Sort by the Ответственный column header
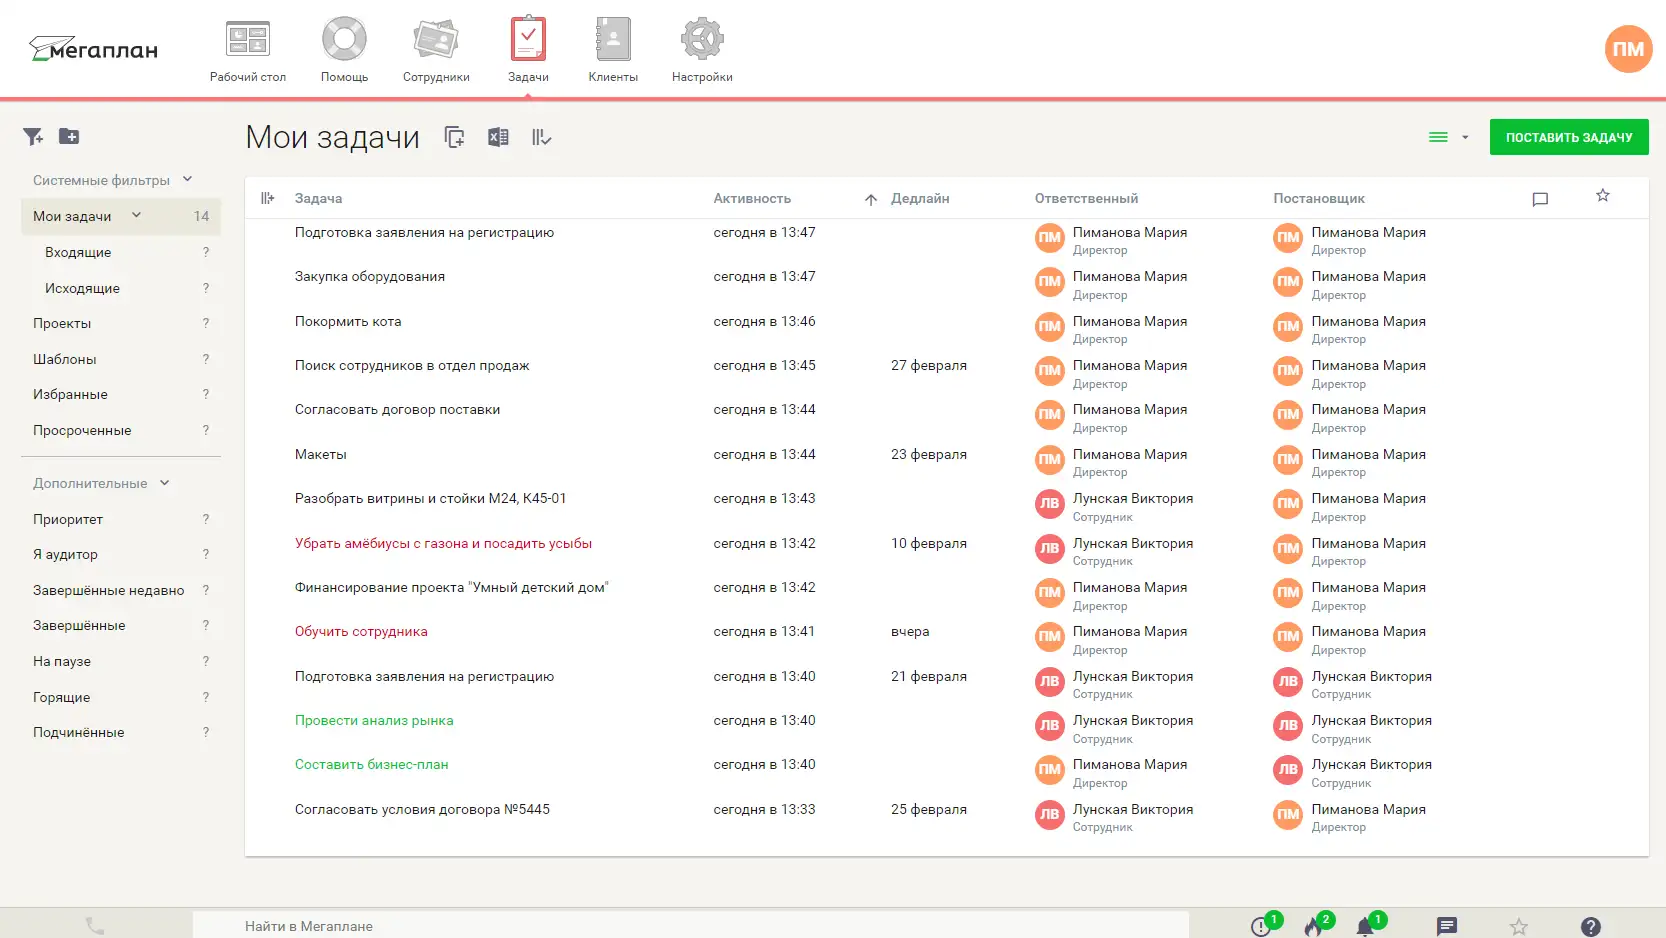The image size is (1666, 938). pos(1086,198)
